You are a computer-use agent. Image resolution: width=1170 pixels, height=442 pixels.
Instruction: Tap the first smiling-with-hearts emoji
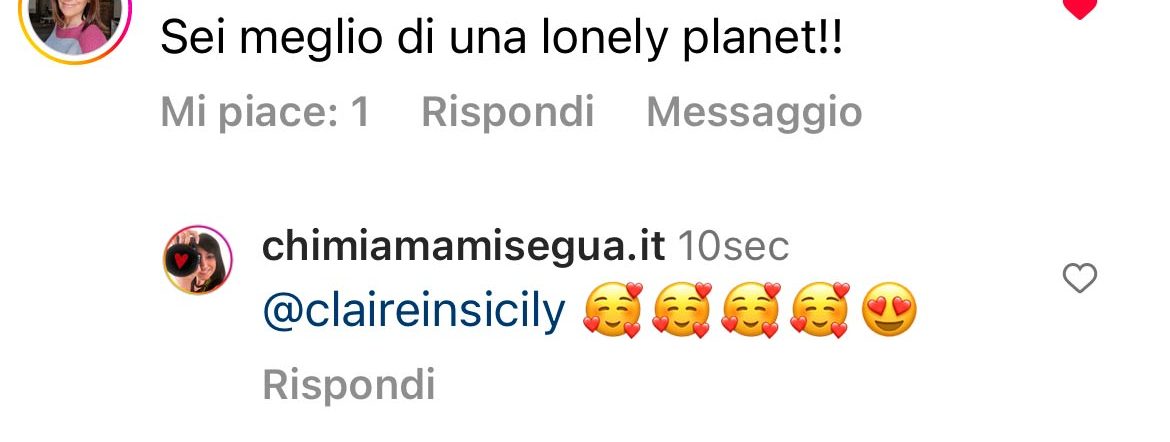pos(612,310)
